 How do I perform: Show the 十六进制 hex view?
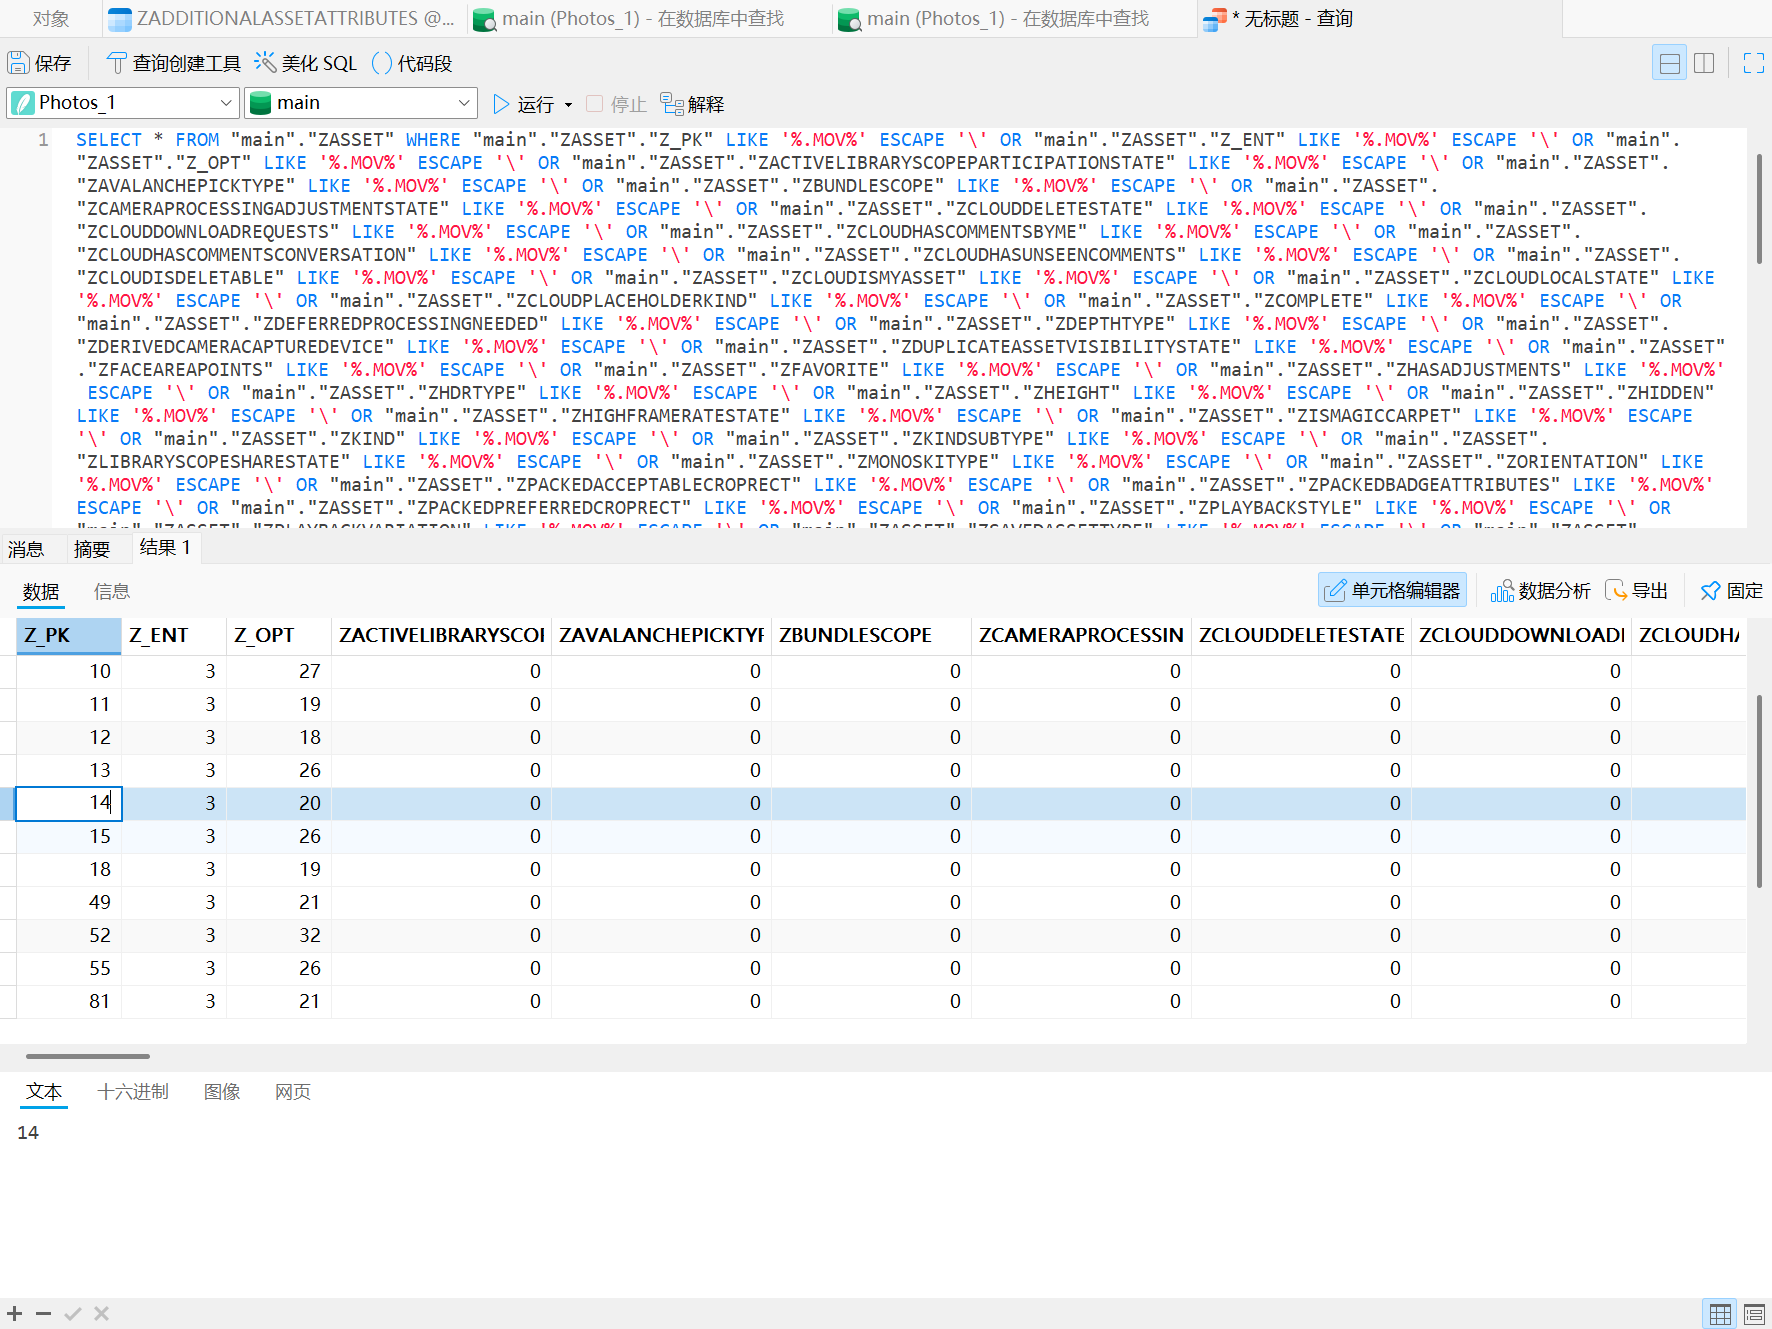pos(133,1091)
